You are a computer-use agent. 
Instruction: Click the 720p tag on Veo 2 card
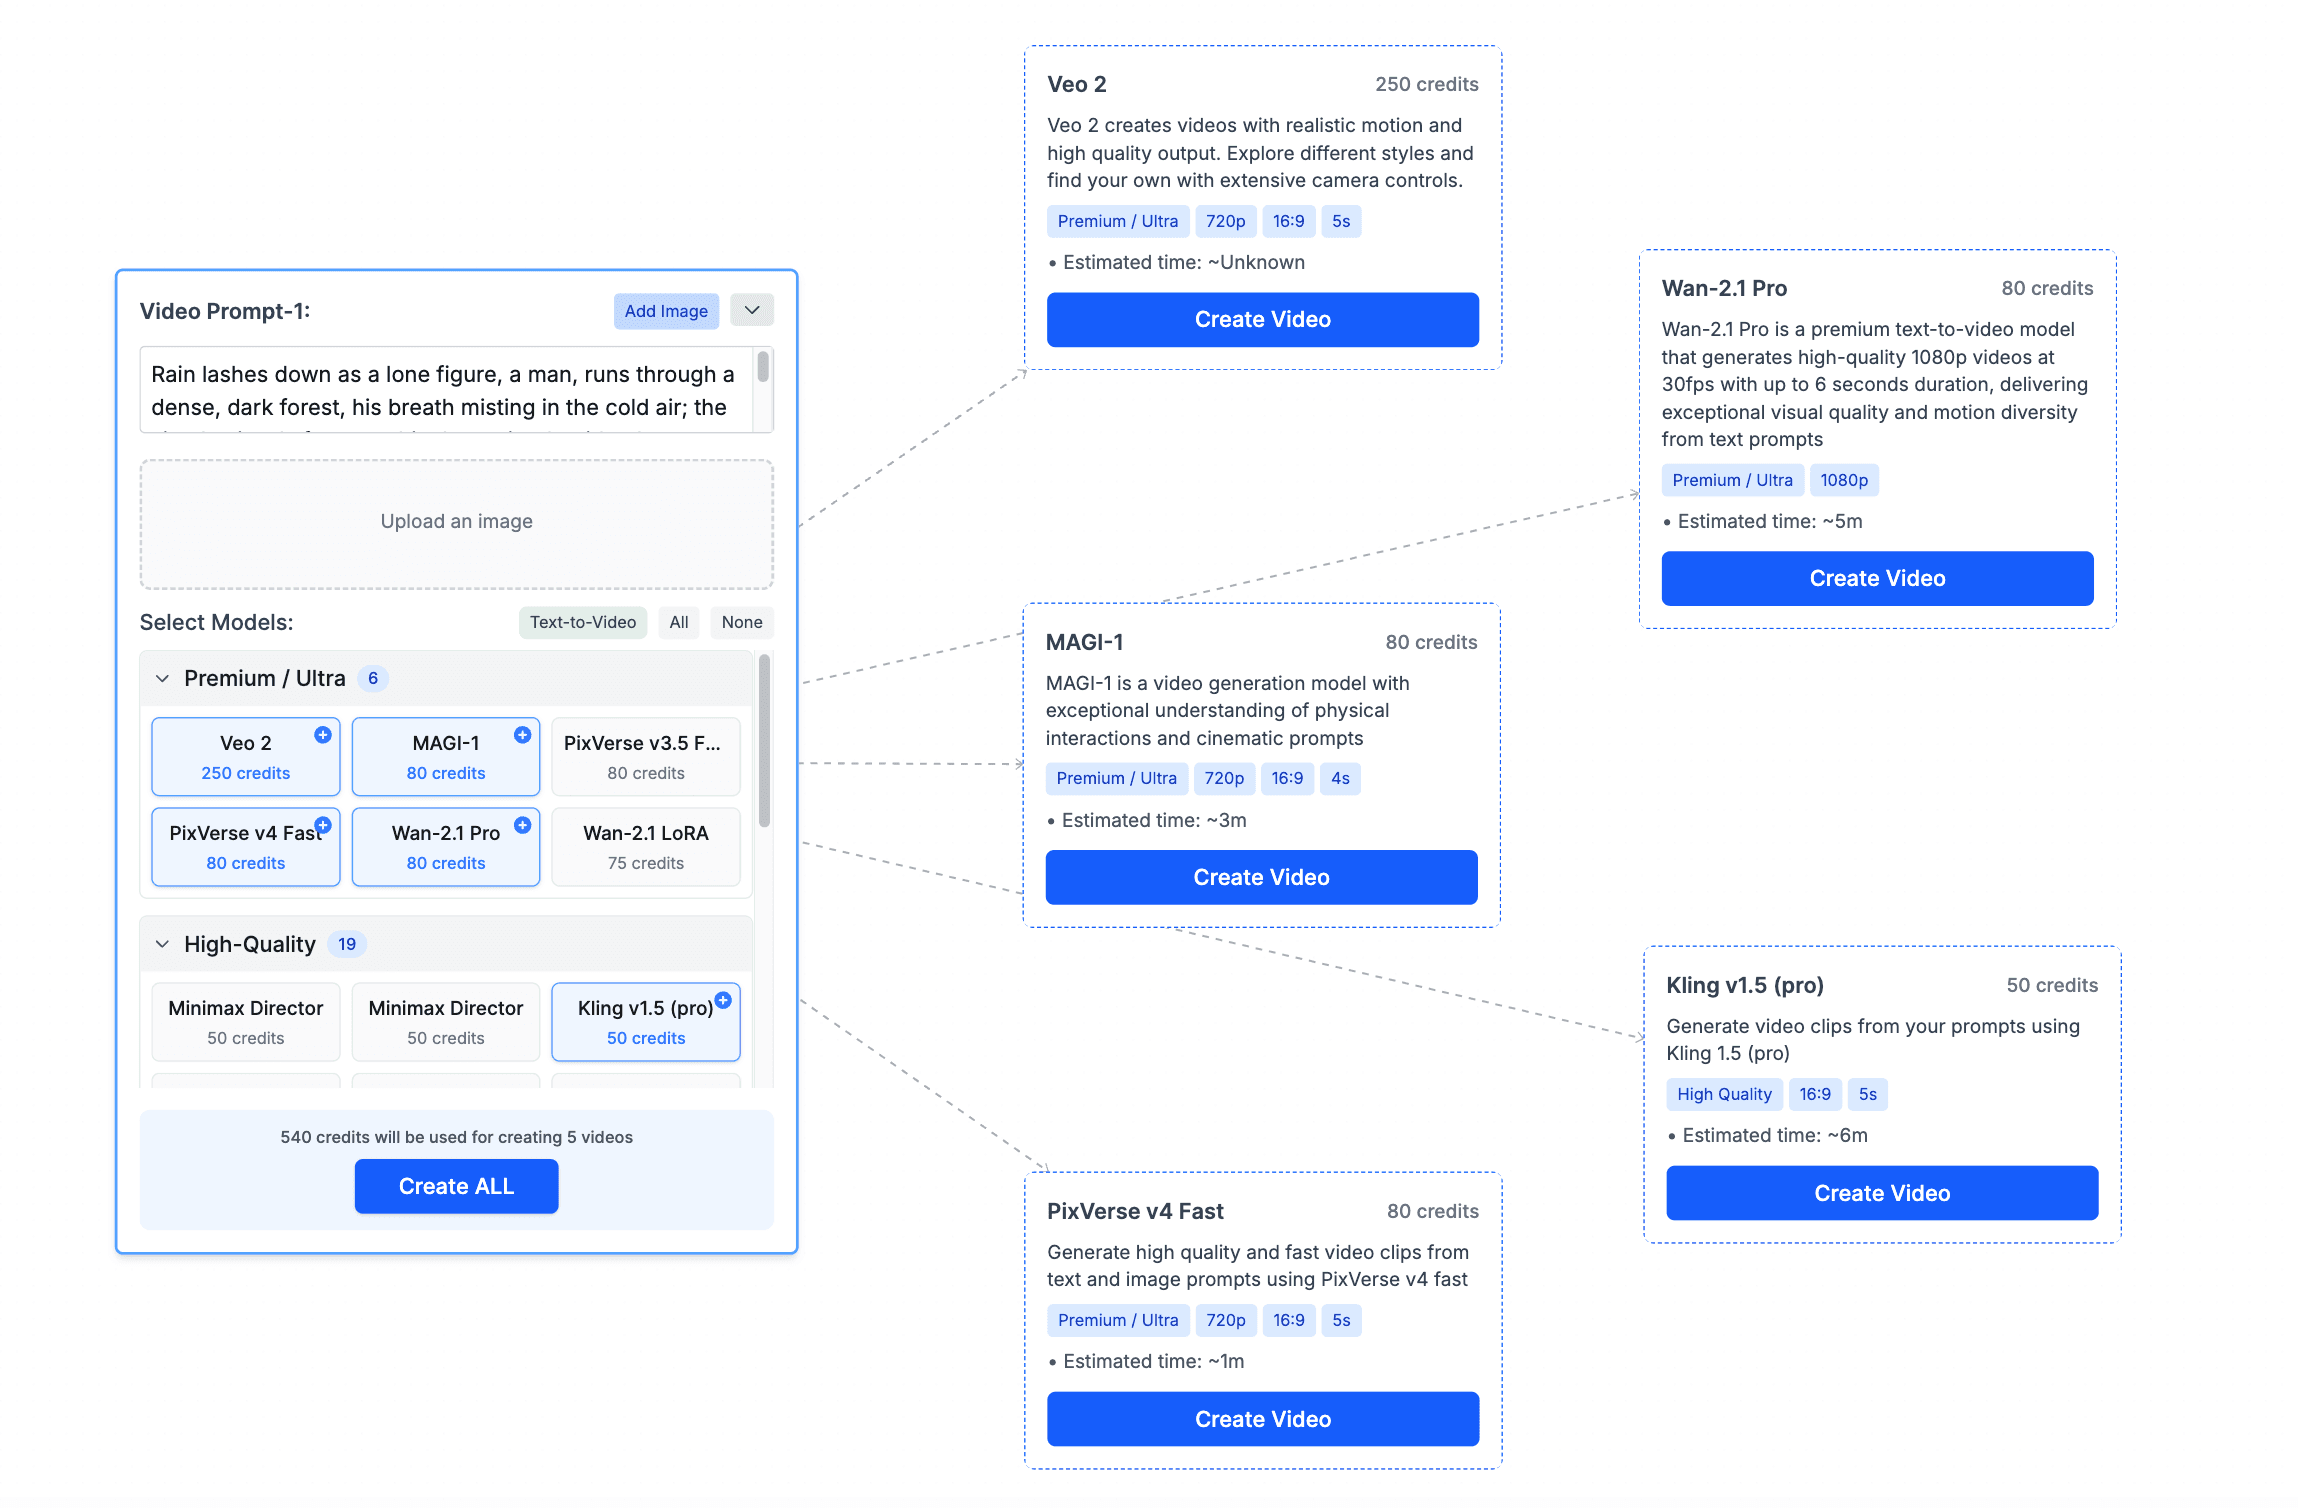(1226, 221)
